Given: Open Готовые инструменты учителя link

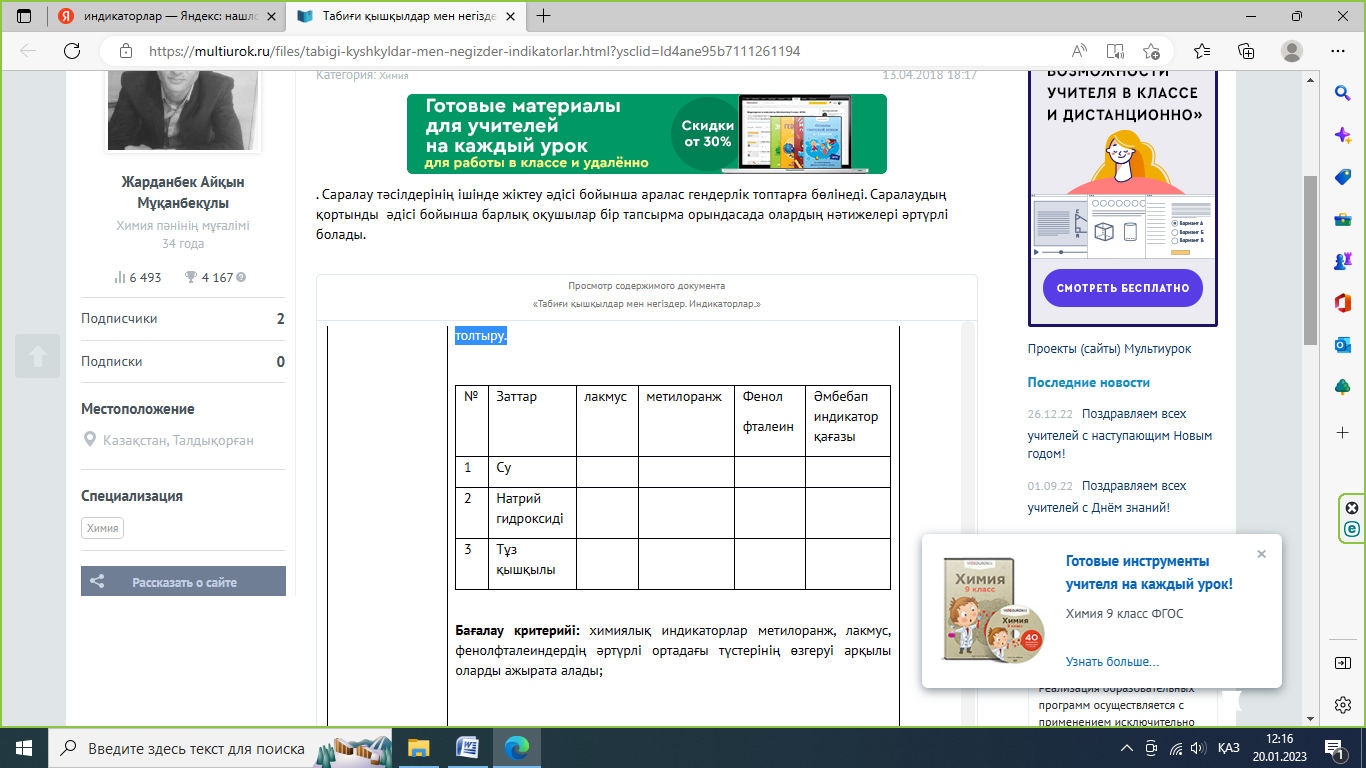Looking at the screenshot, I should 1149,573.
